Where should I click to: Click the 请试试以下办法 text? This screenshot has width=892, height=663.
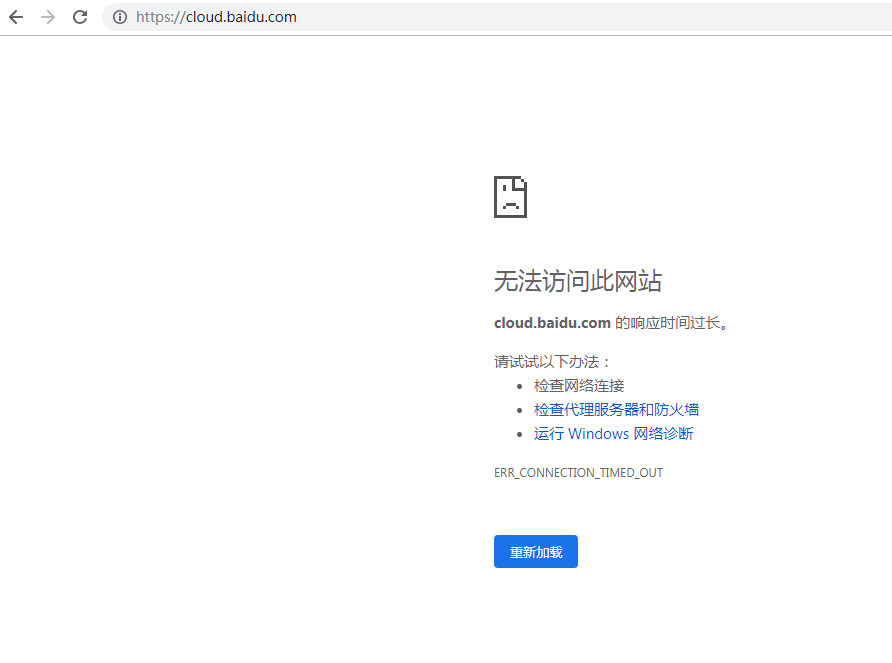552,362
